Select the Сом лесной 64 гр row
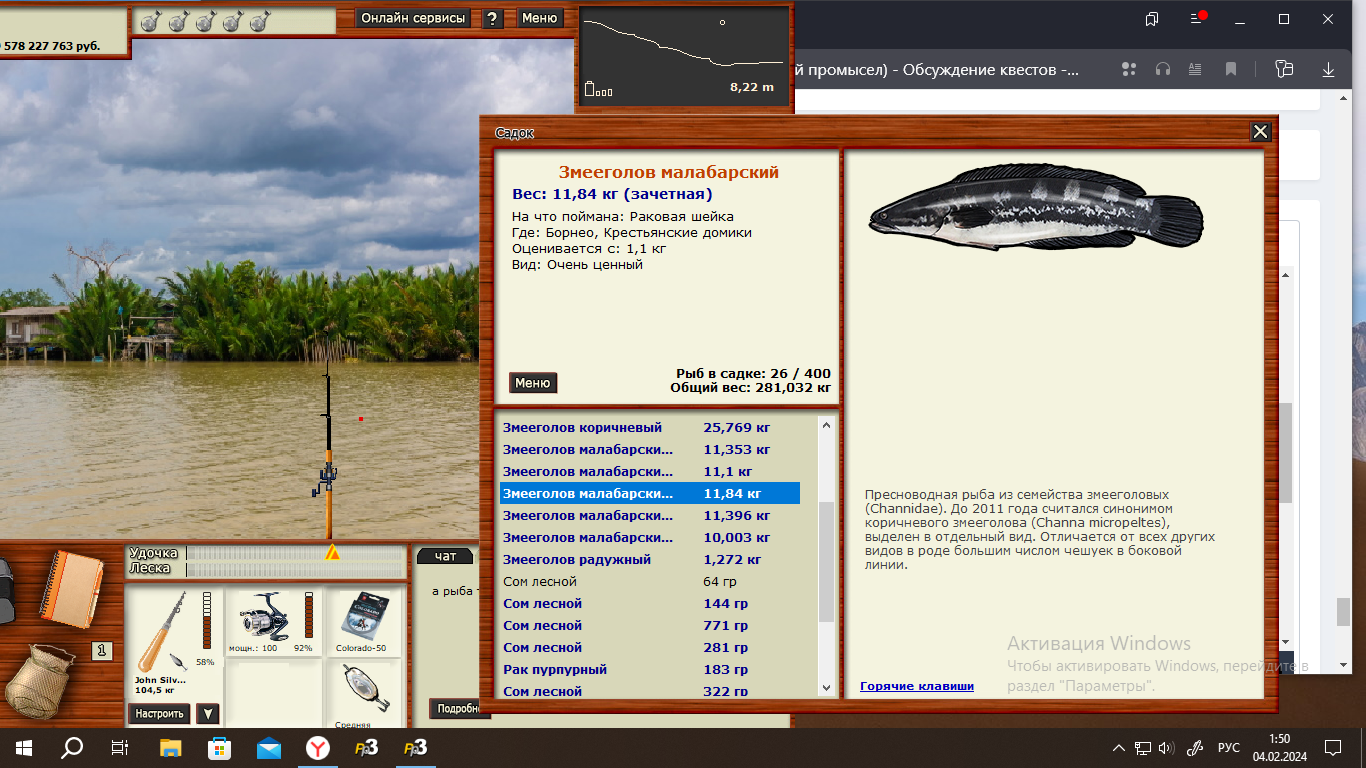This screenshot has height=768, width=1366. pyautogui.click(x=650, y=581)
